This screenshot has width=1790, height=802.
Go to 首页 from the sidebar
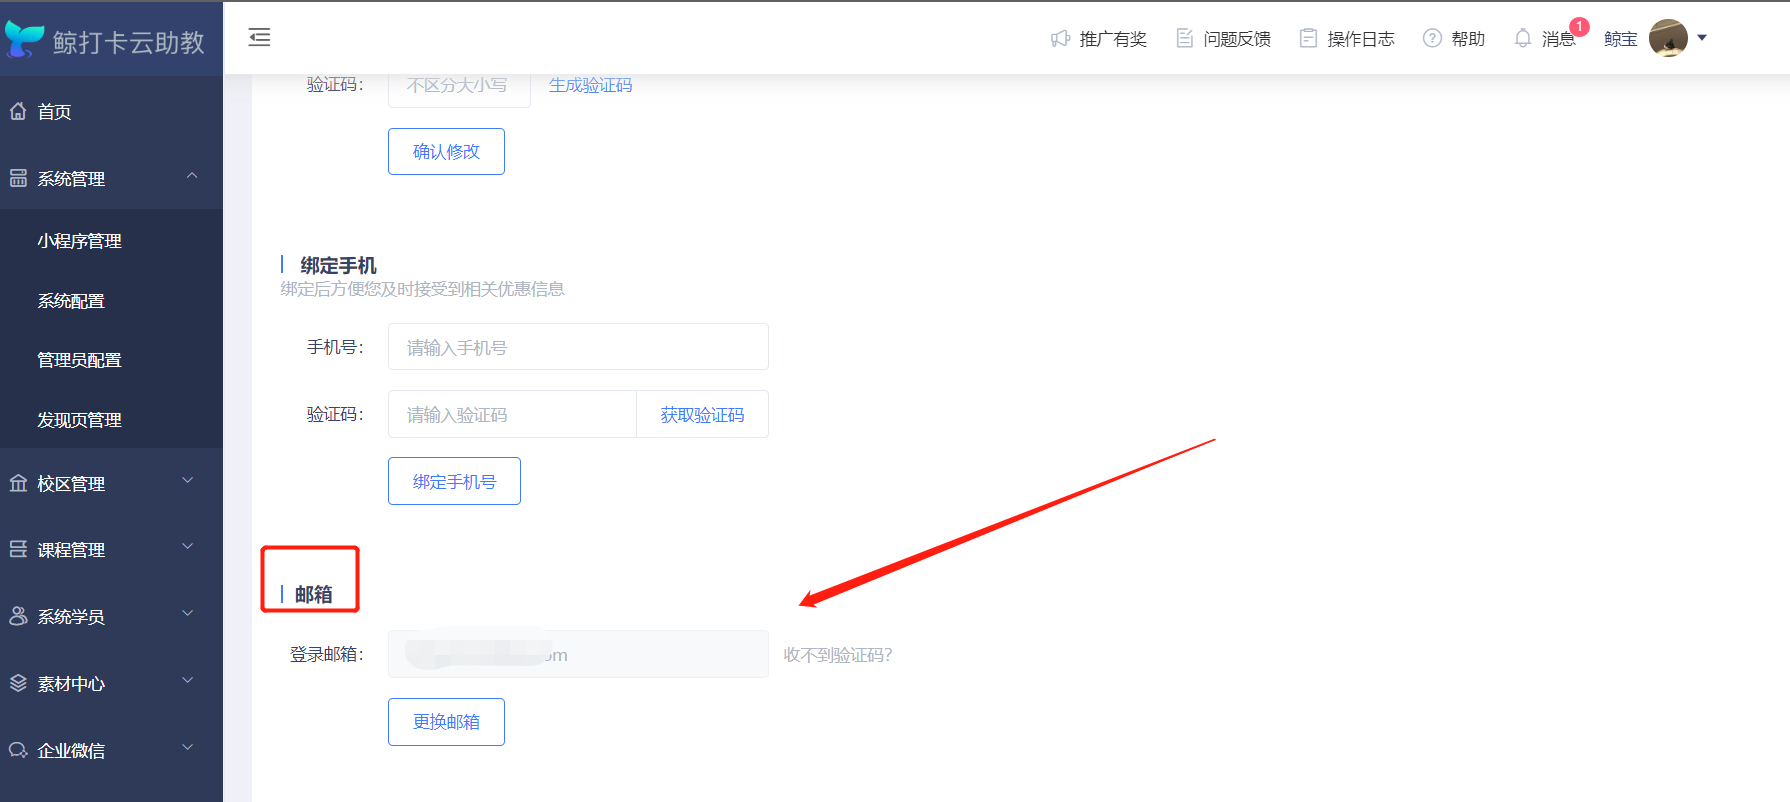point(55,112)
